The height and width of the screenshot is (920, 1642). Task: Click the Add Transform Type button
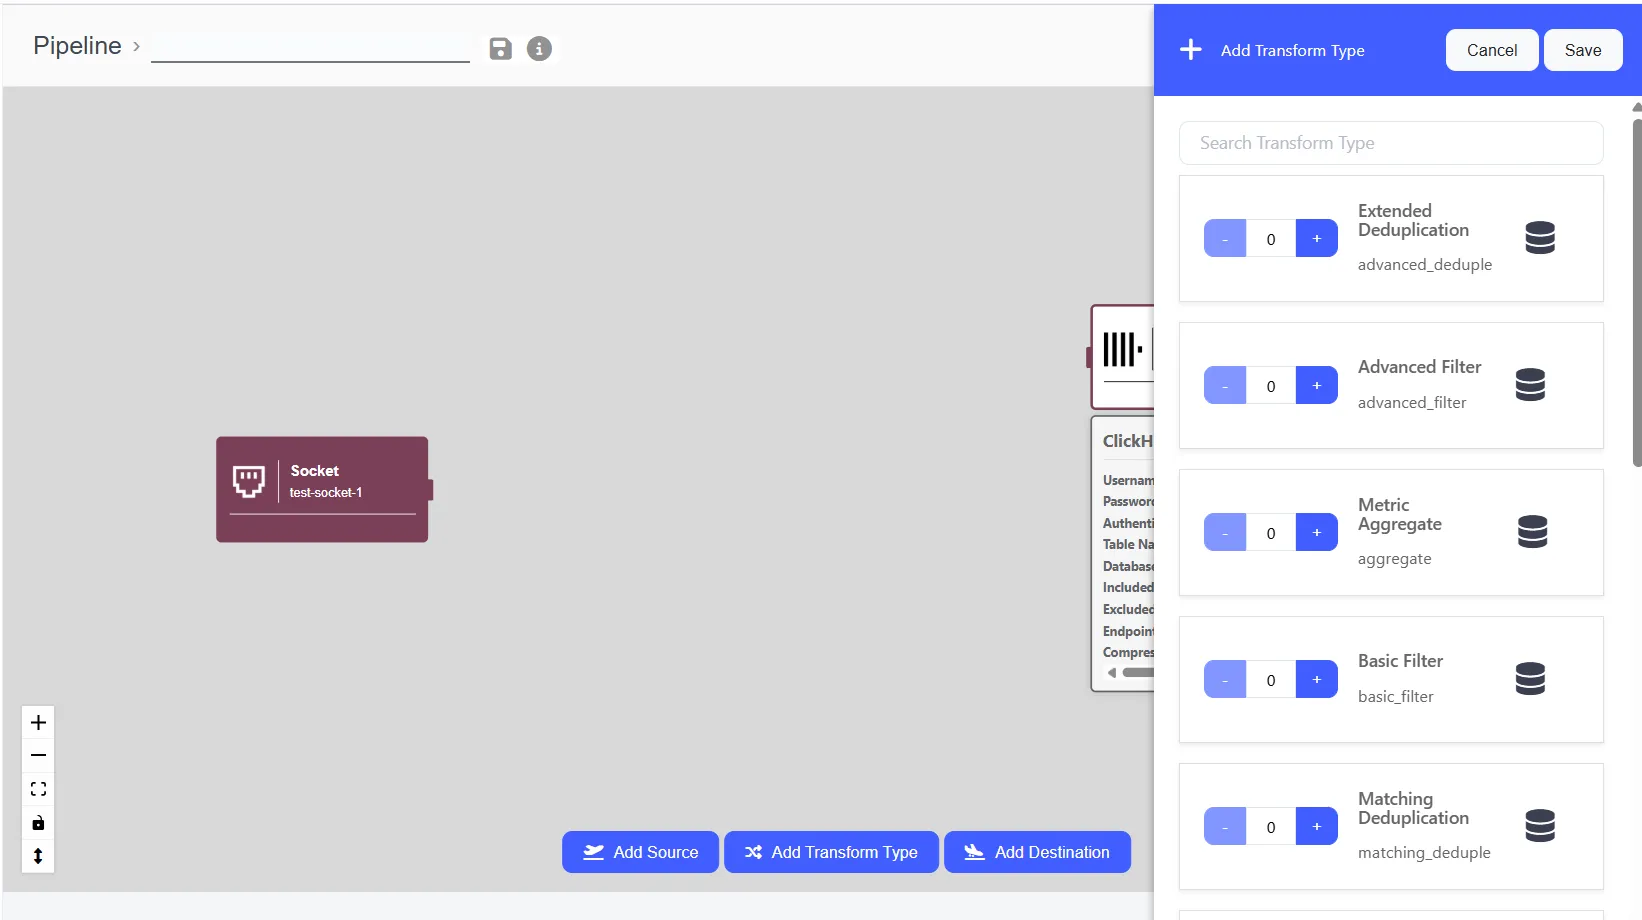point(831,852)
